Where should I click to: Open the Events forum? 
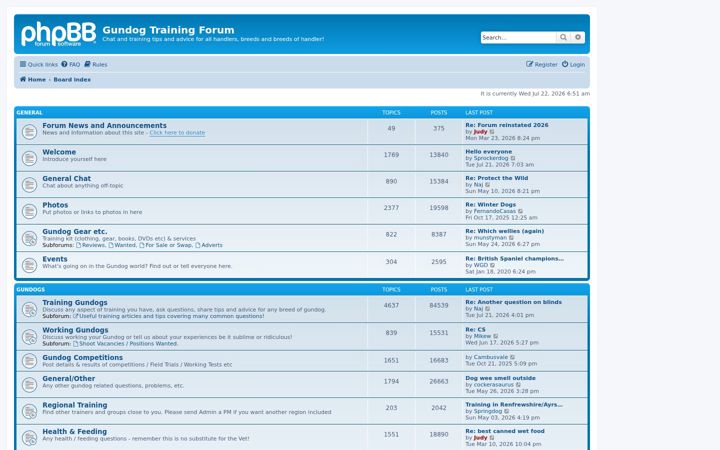(55, 259)
